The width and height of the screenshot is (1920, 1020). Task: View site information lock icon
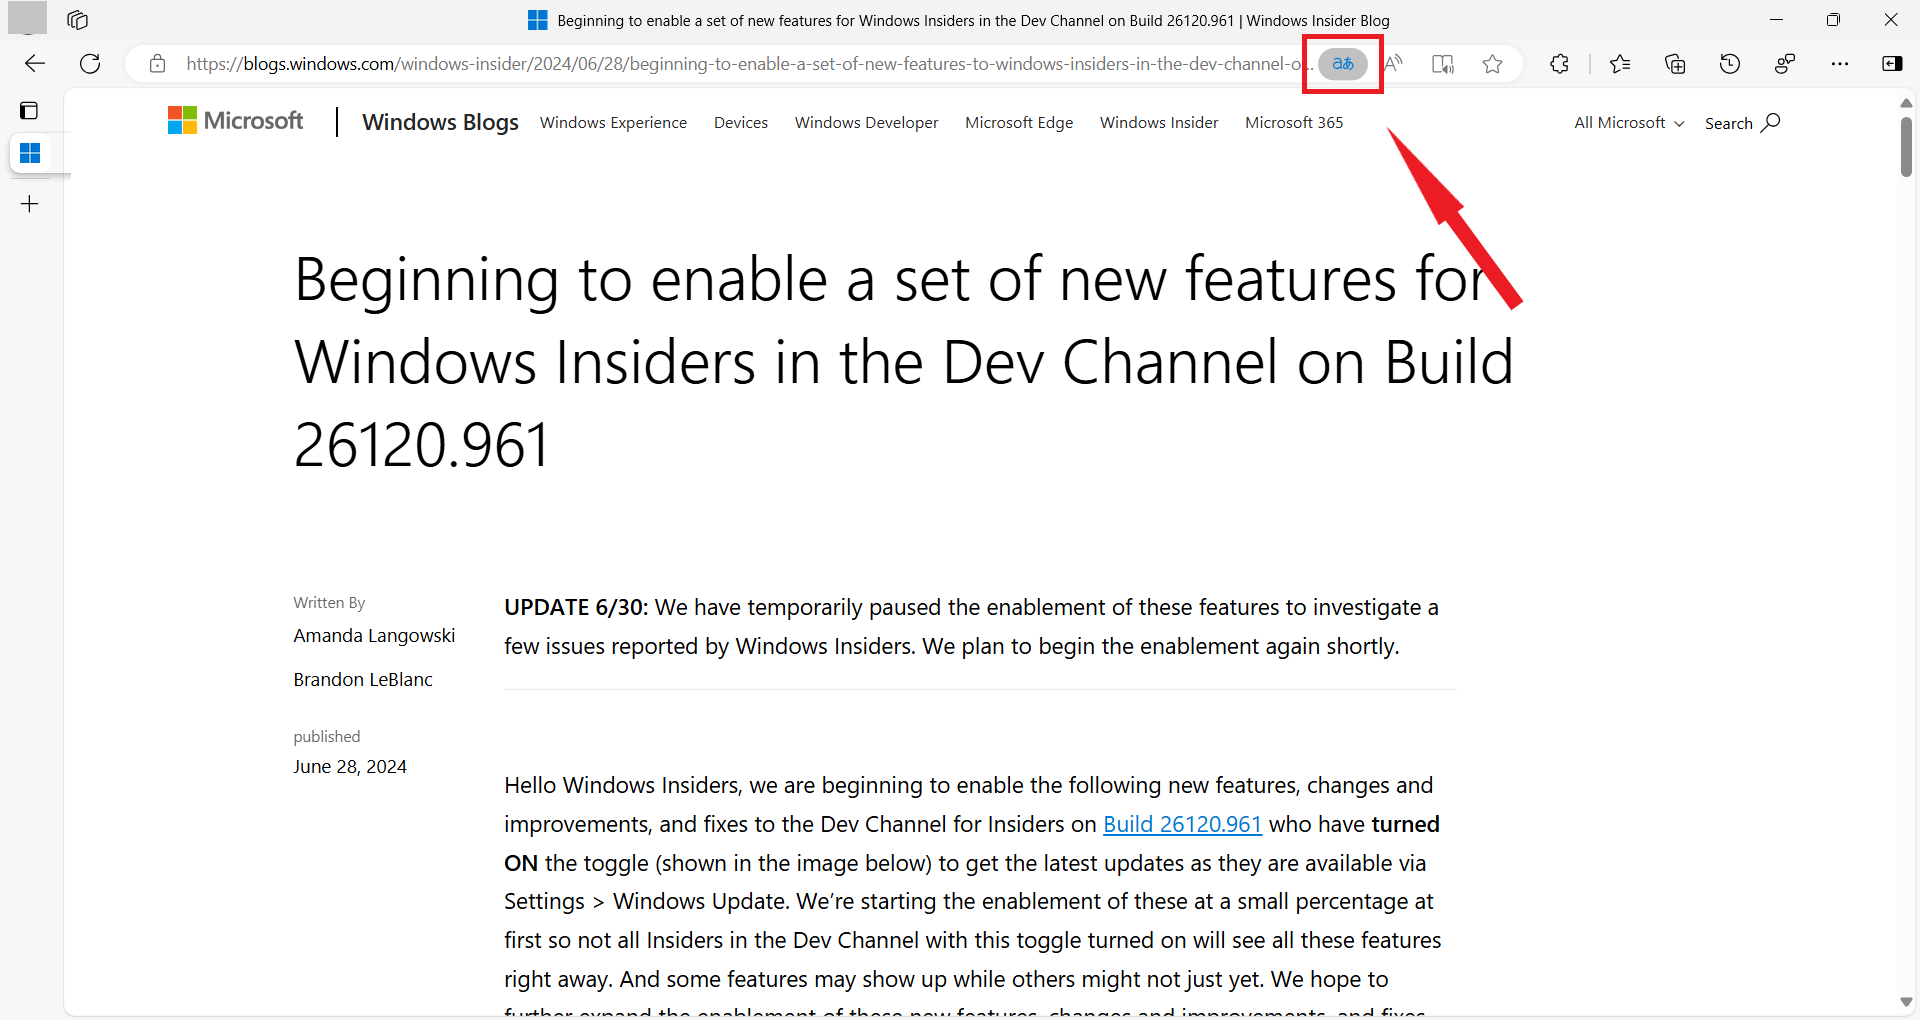pos(157,64)
